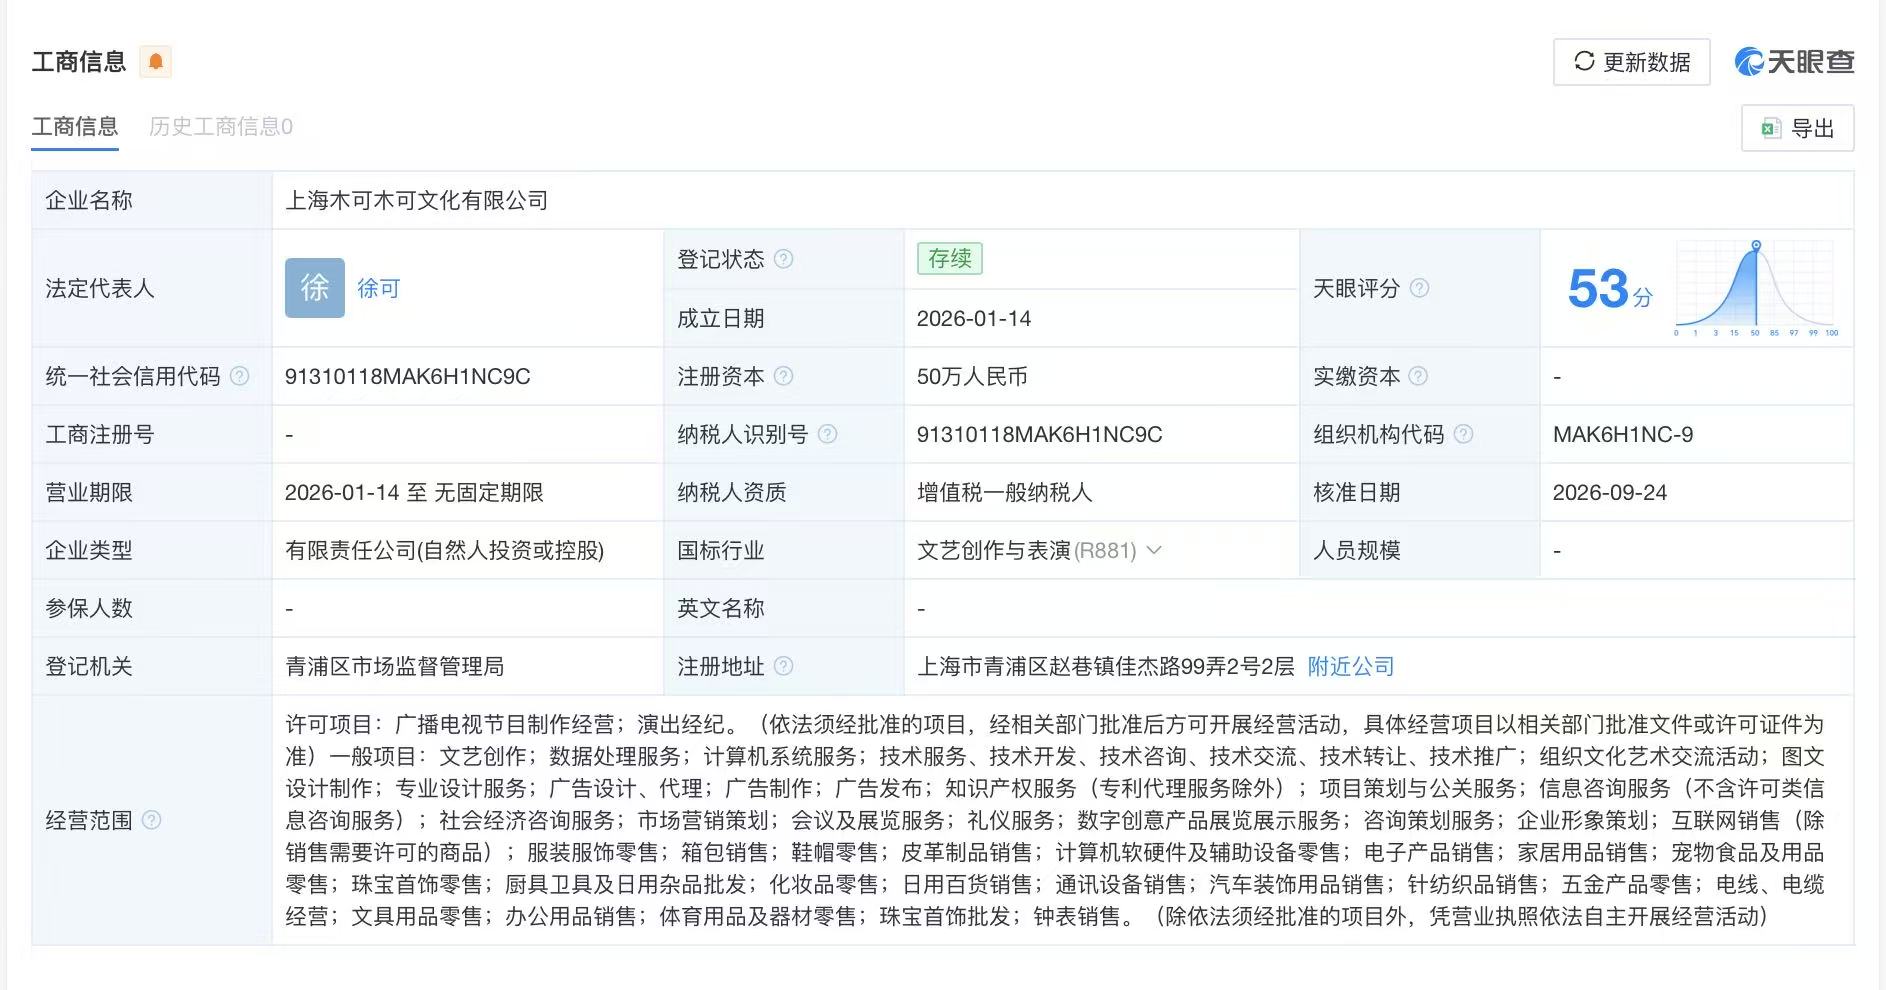Click the Excel icon in 导出 button
This screenshot has height=990, width=1886.
tap(1771, 128)
